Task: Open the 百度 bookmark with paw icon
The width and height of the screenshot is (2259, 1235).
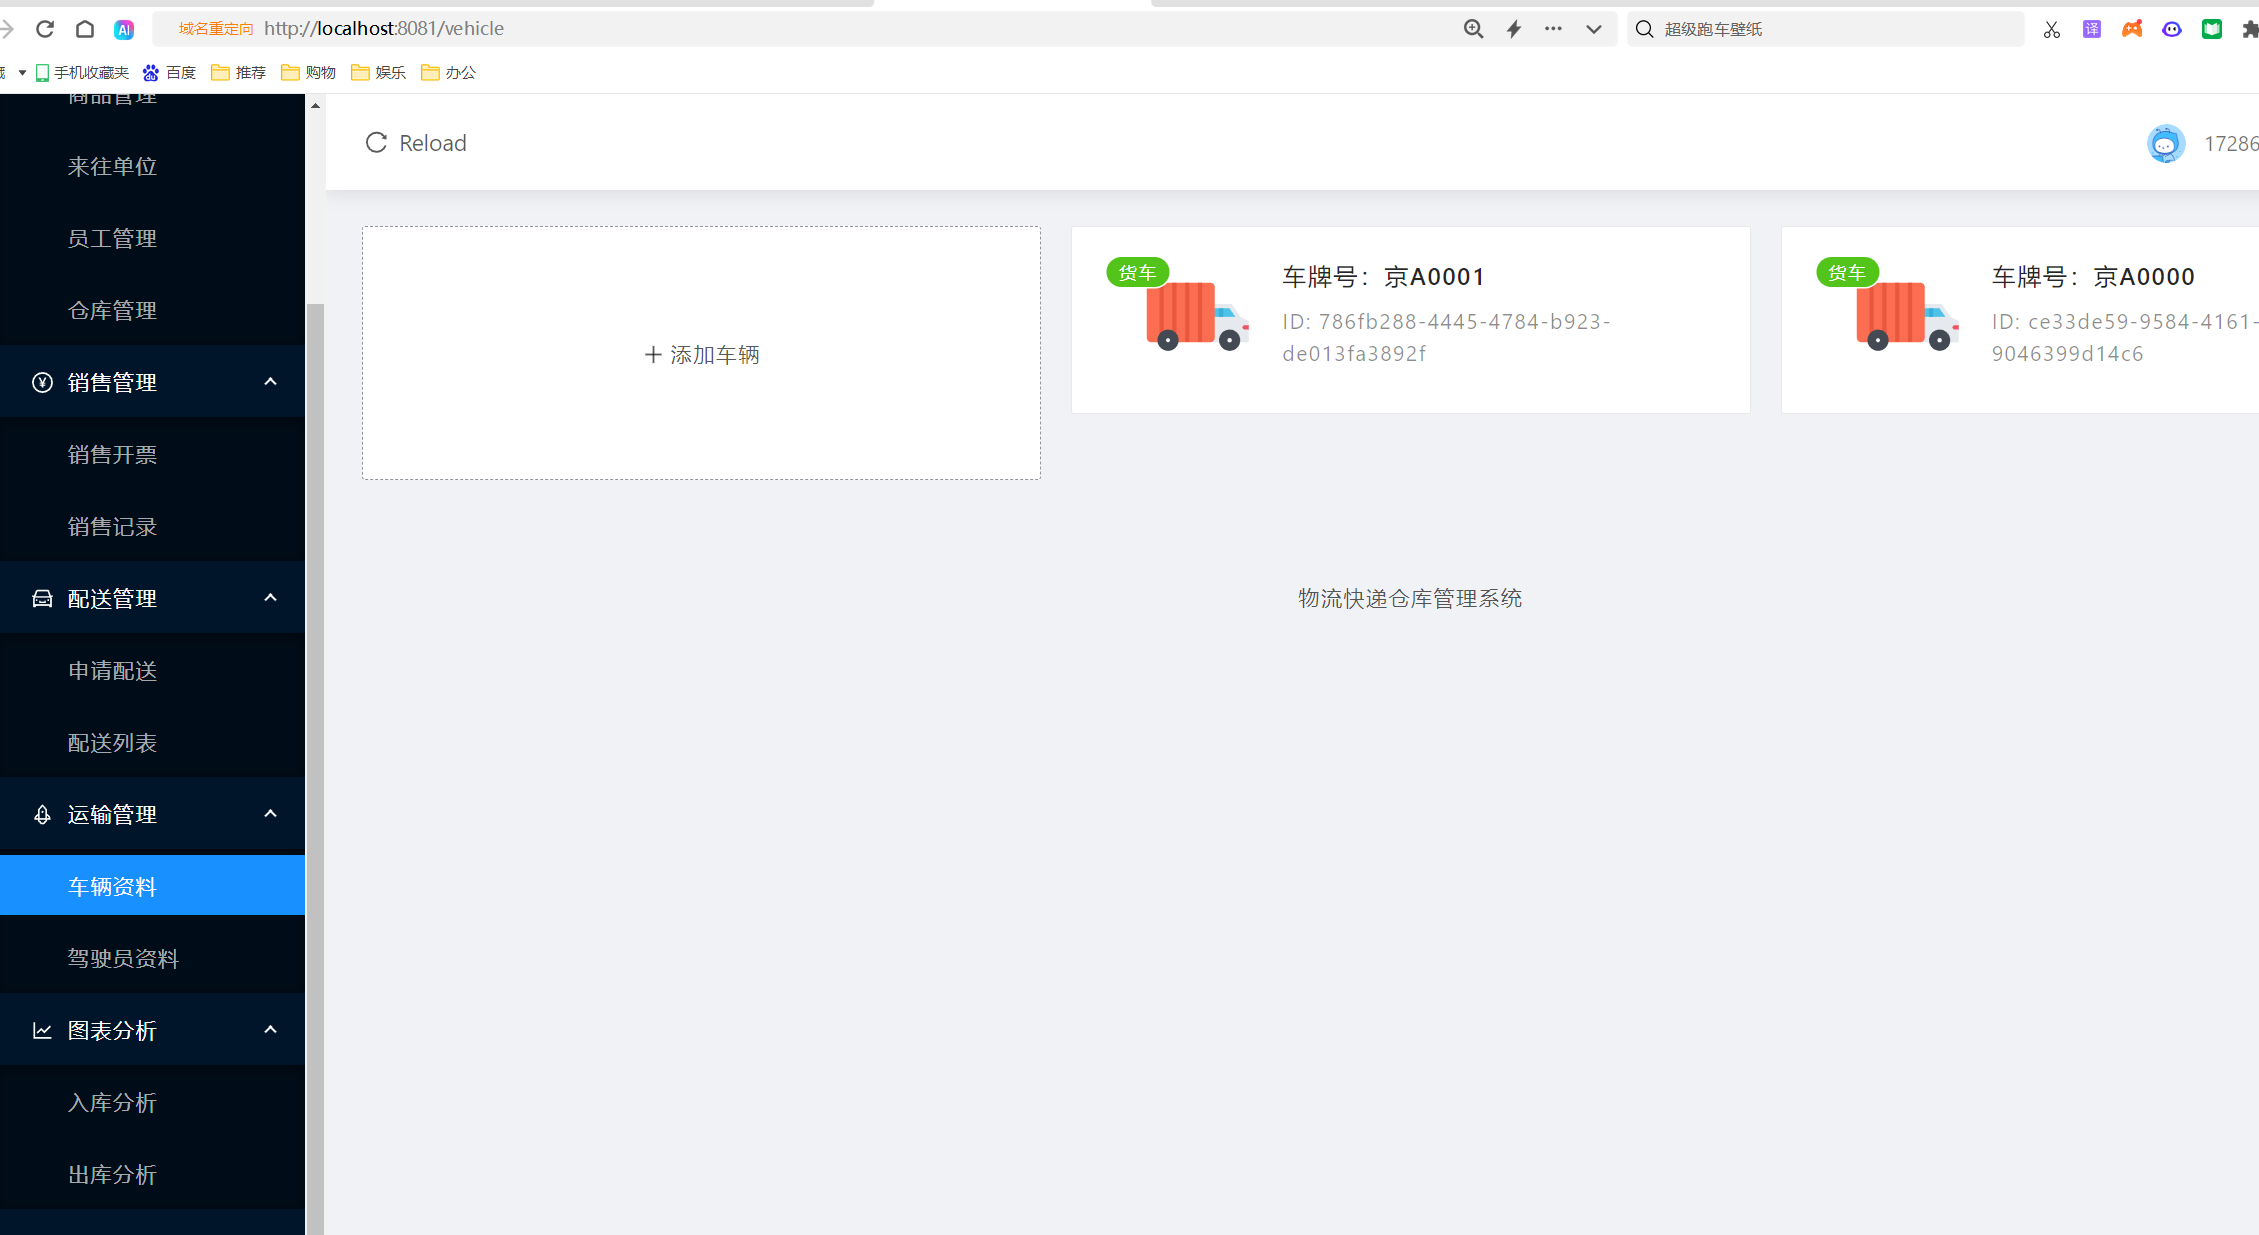Action: [x=170, y=72]
